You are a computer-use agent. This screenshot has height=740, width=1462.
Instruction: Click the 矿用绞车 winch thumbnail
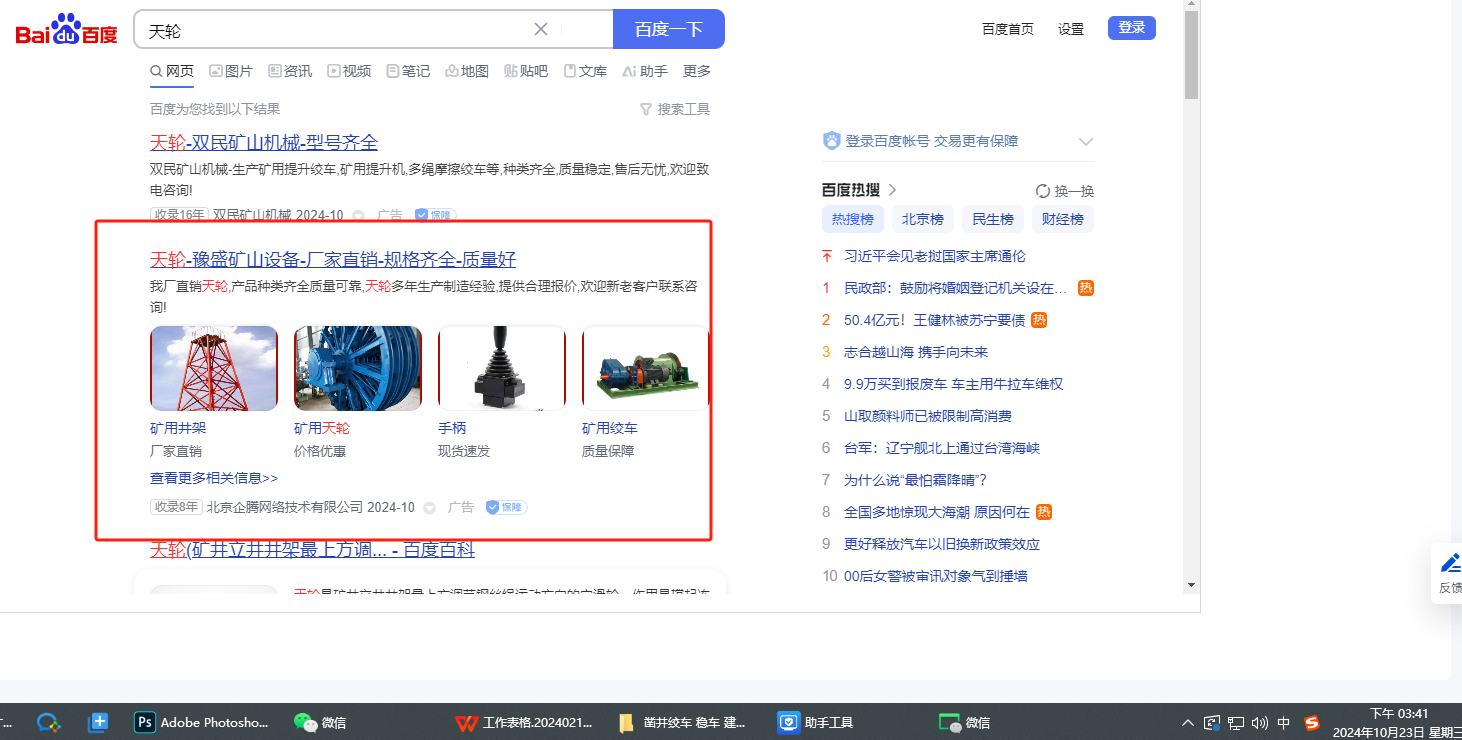[x=646, y=368]
